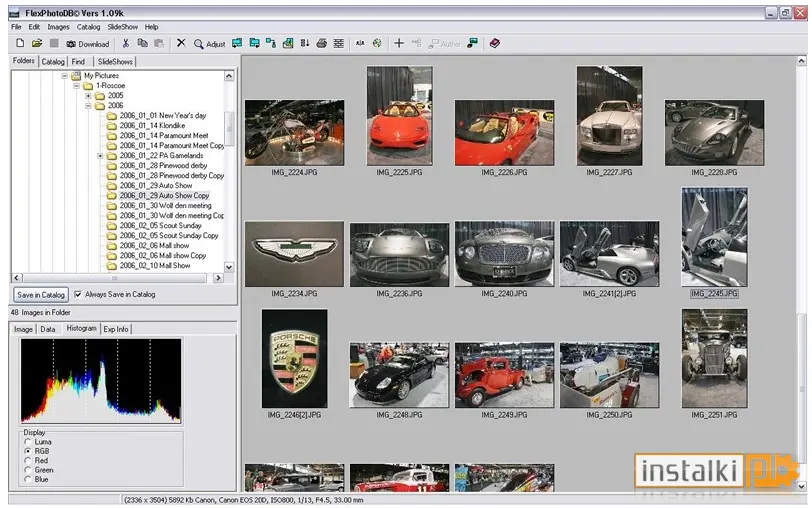
Task: Click the sort order arrows icon
Action: coord(305,43)
